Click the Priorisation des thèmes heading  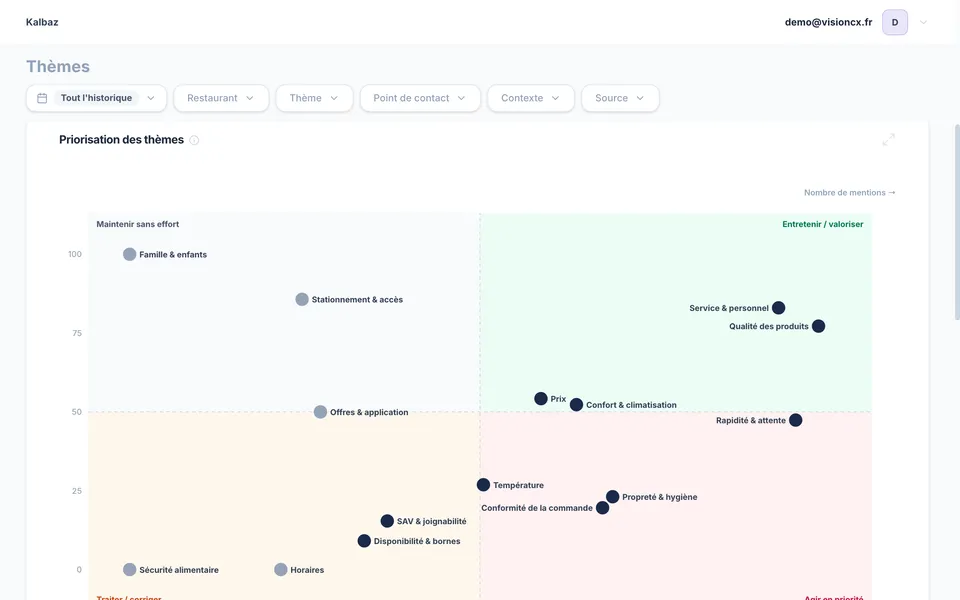[x=121, y=140]
